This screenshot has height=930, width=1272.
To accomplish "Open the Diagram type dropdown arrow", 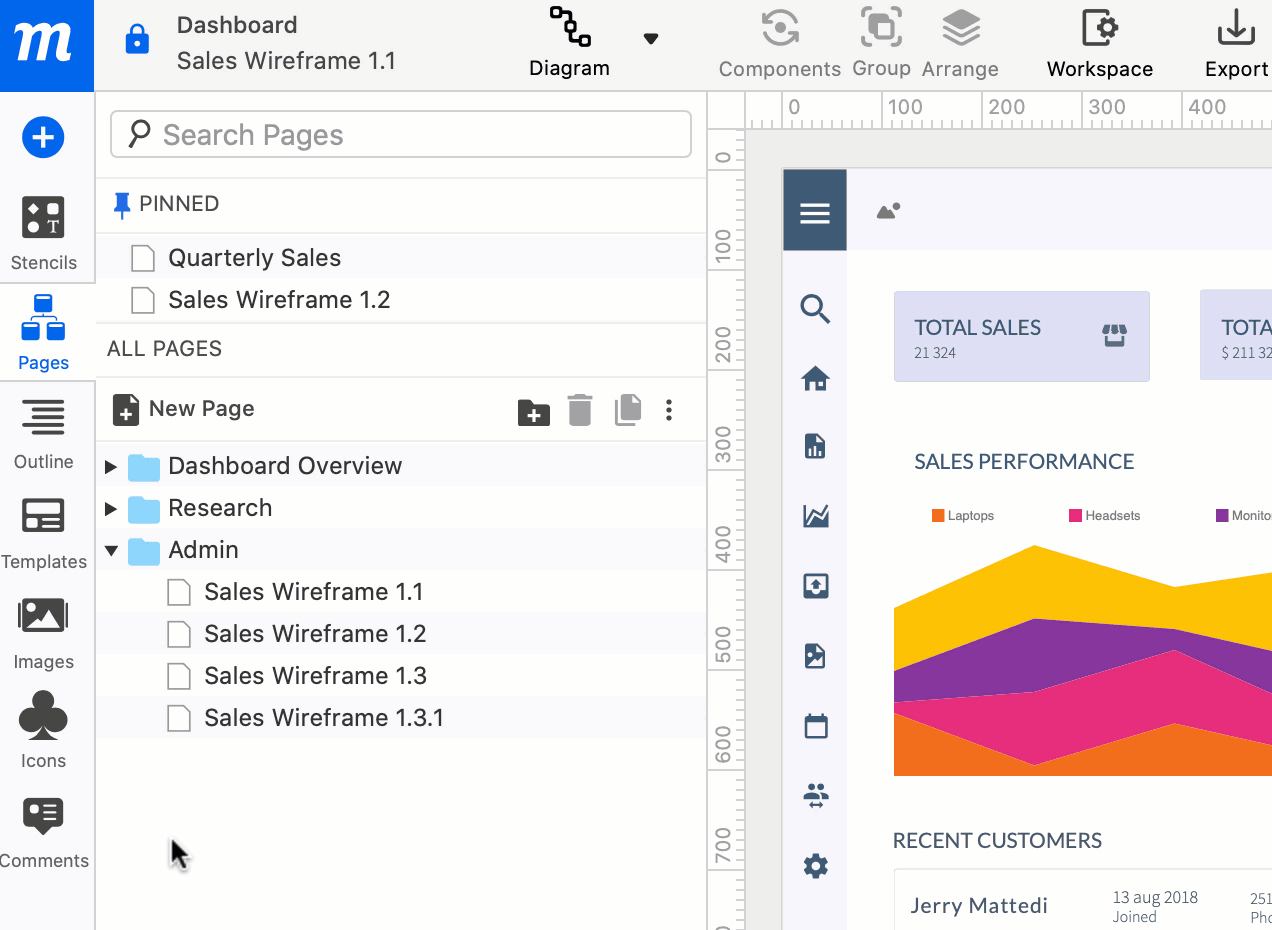I will (650, 38).
